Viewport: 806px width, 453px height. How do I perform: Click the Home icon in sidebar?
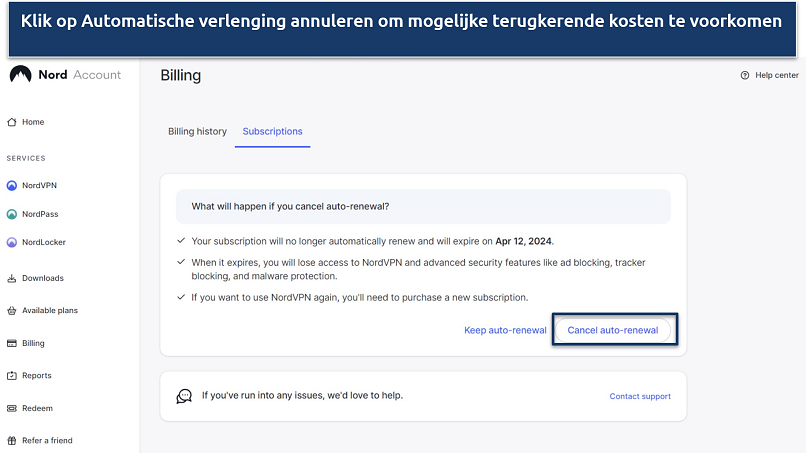pos(12,122)
